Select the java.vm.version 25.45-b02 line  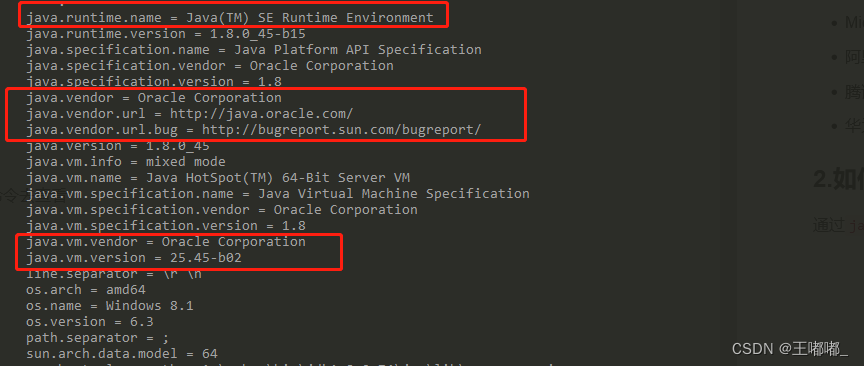(133, 257)
